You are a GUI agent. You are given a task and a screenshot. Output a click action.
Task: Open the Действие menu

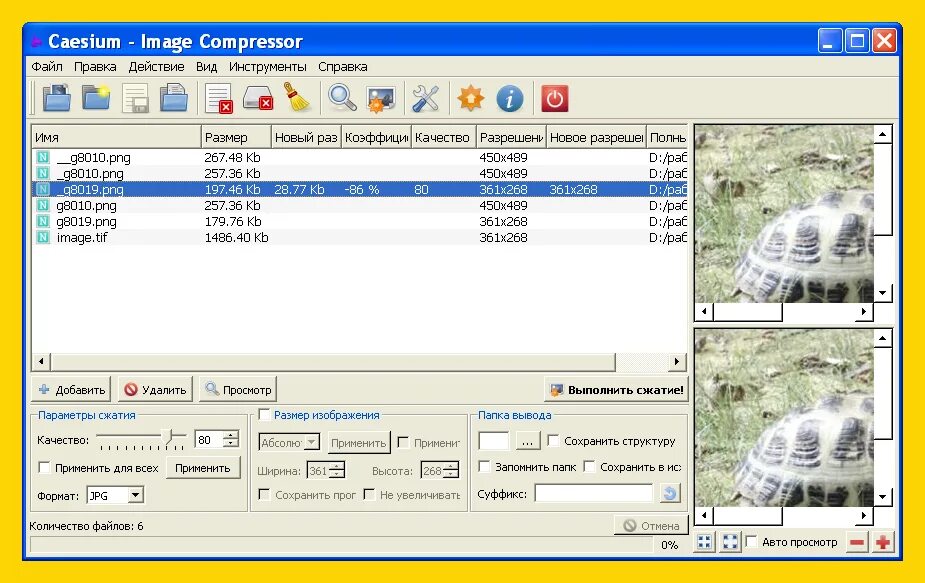(x=156, y=67)
